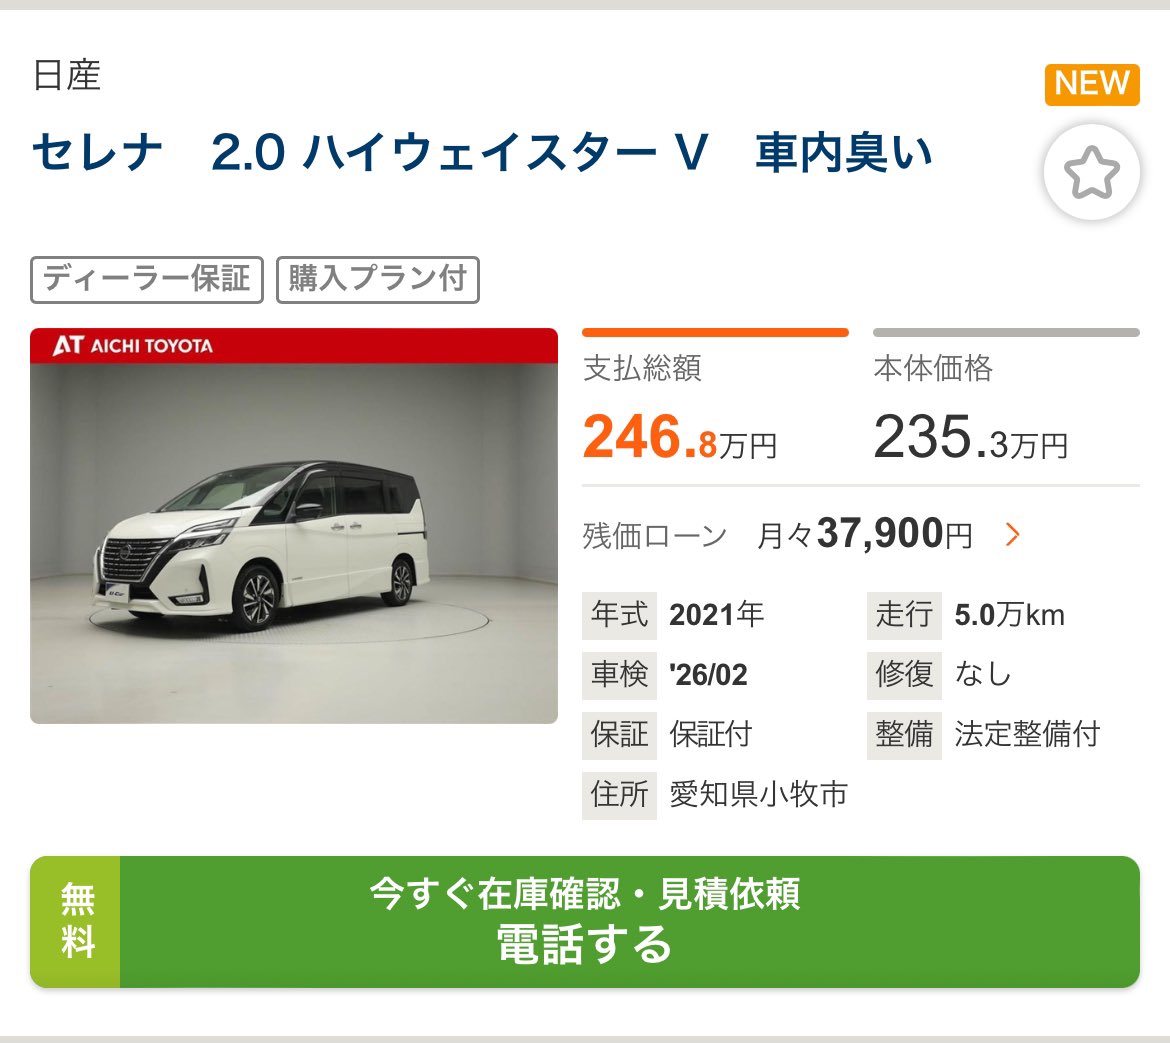The width and height of the screenshot is (1170, 1043).
Task: Select the 支払総額 246.8万円 price
Action: click(680, 437)
